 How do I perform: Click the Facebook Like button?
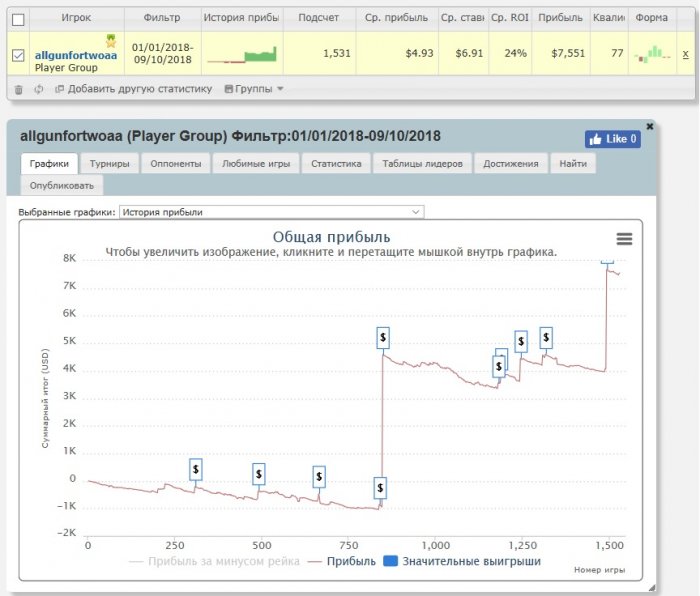coord(612,139)
